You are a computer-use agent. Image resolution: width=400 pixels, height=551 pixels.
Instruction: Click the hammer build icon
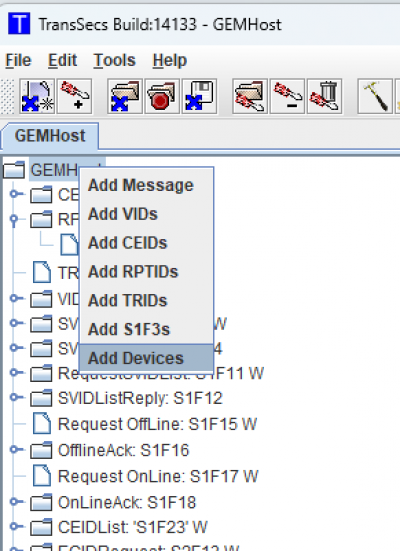pyautogui.click(x=375, y=97)
